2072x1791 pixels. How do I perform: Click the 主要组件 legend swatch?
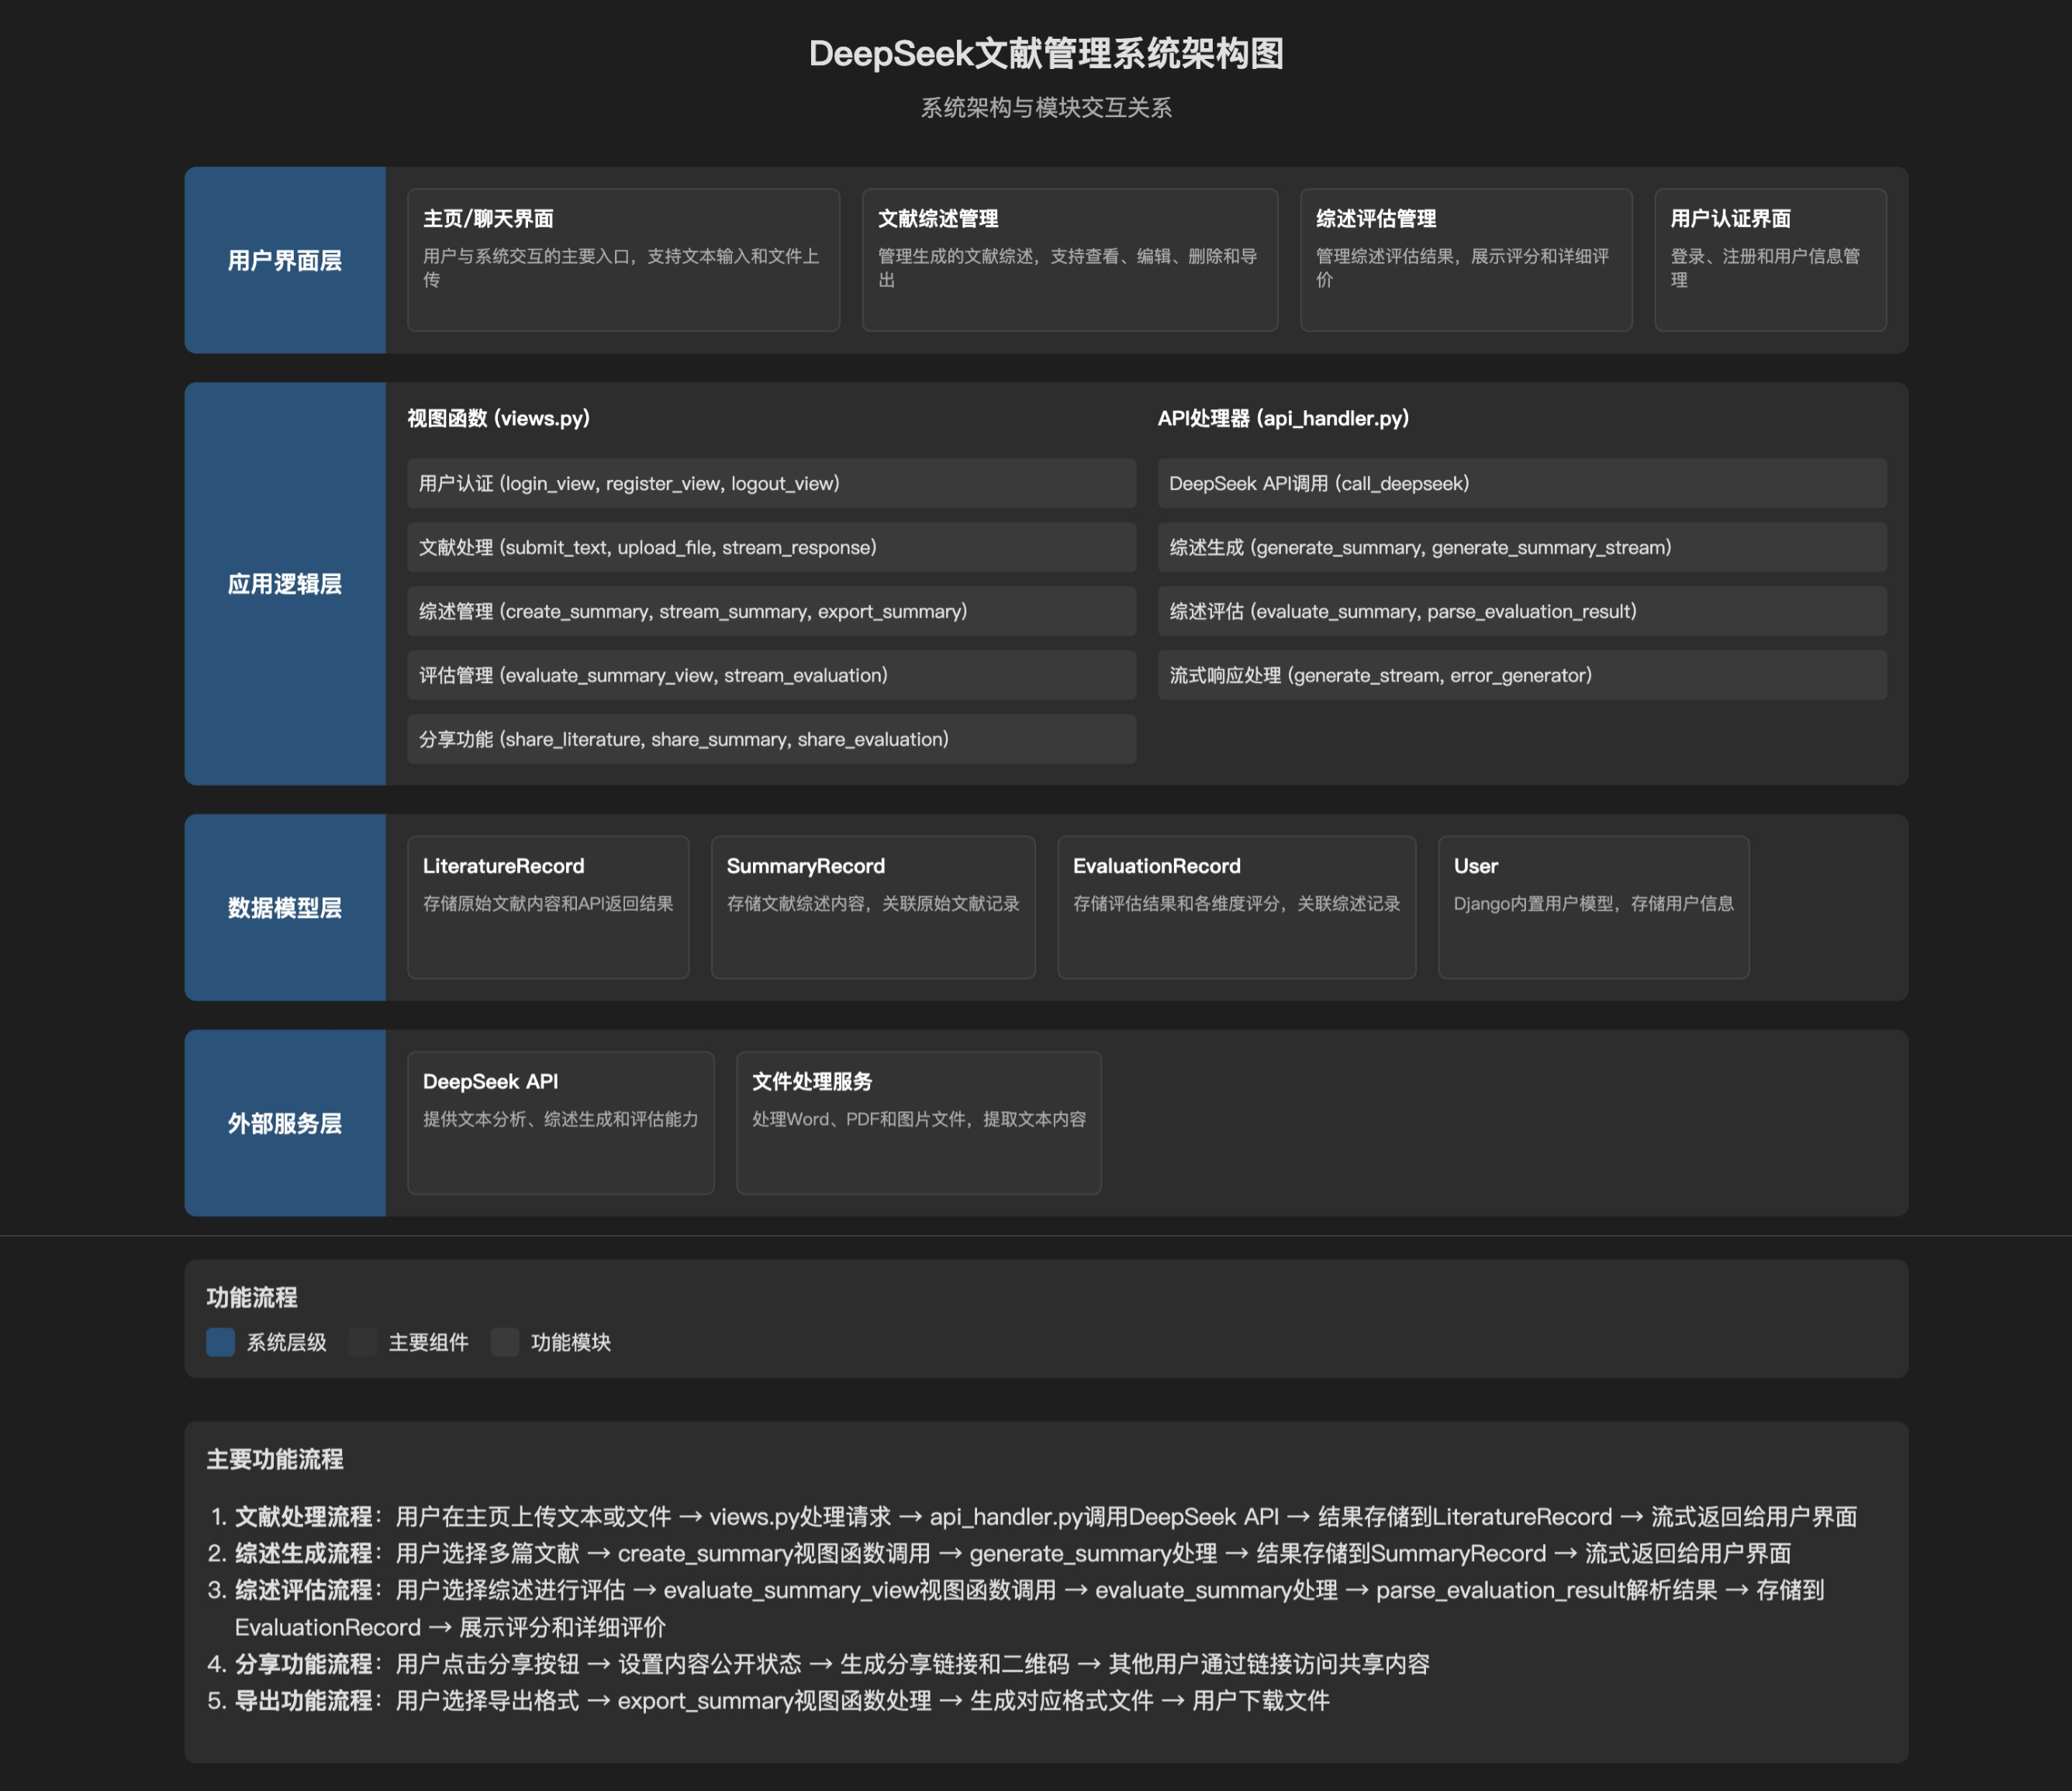tap(362, 1342)
